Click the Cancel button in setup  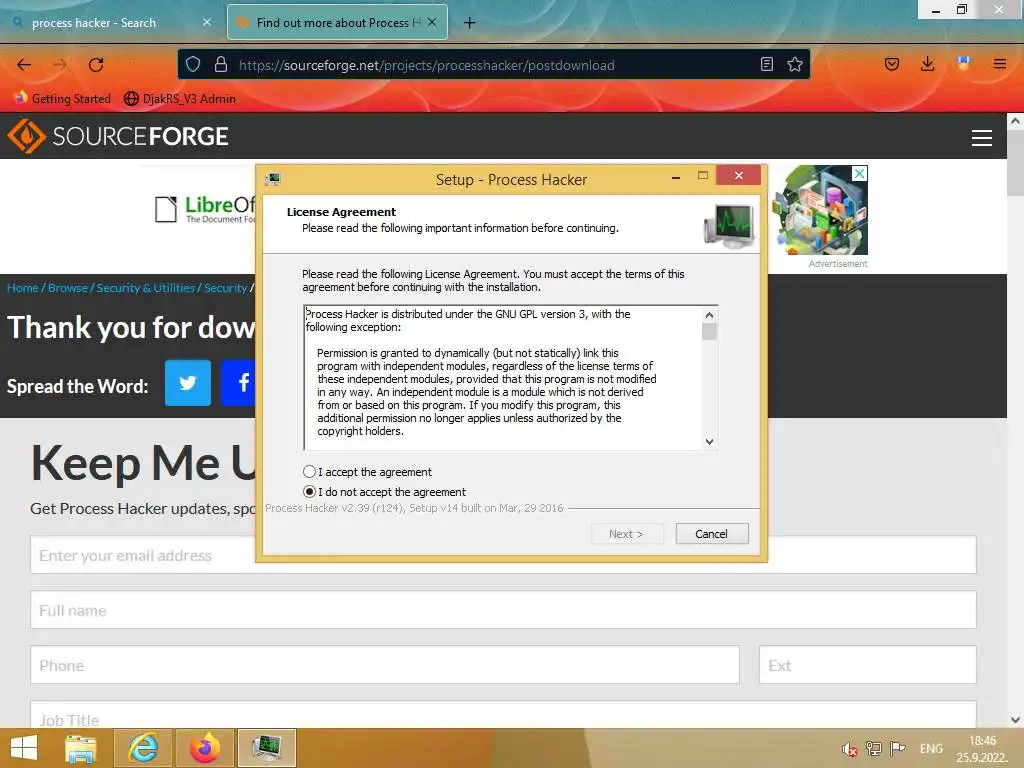click(x=712, y=534)
